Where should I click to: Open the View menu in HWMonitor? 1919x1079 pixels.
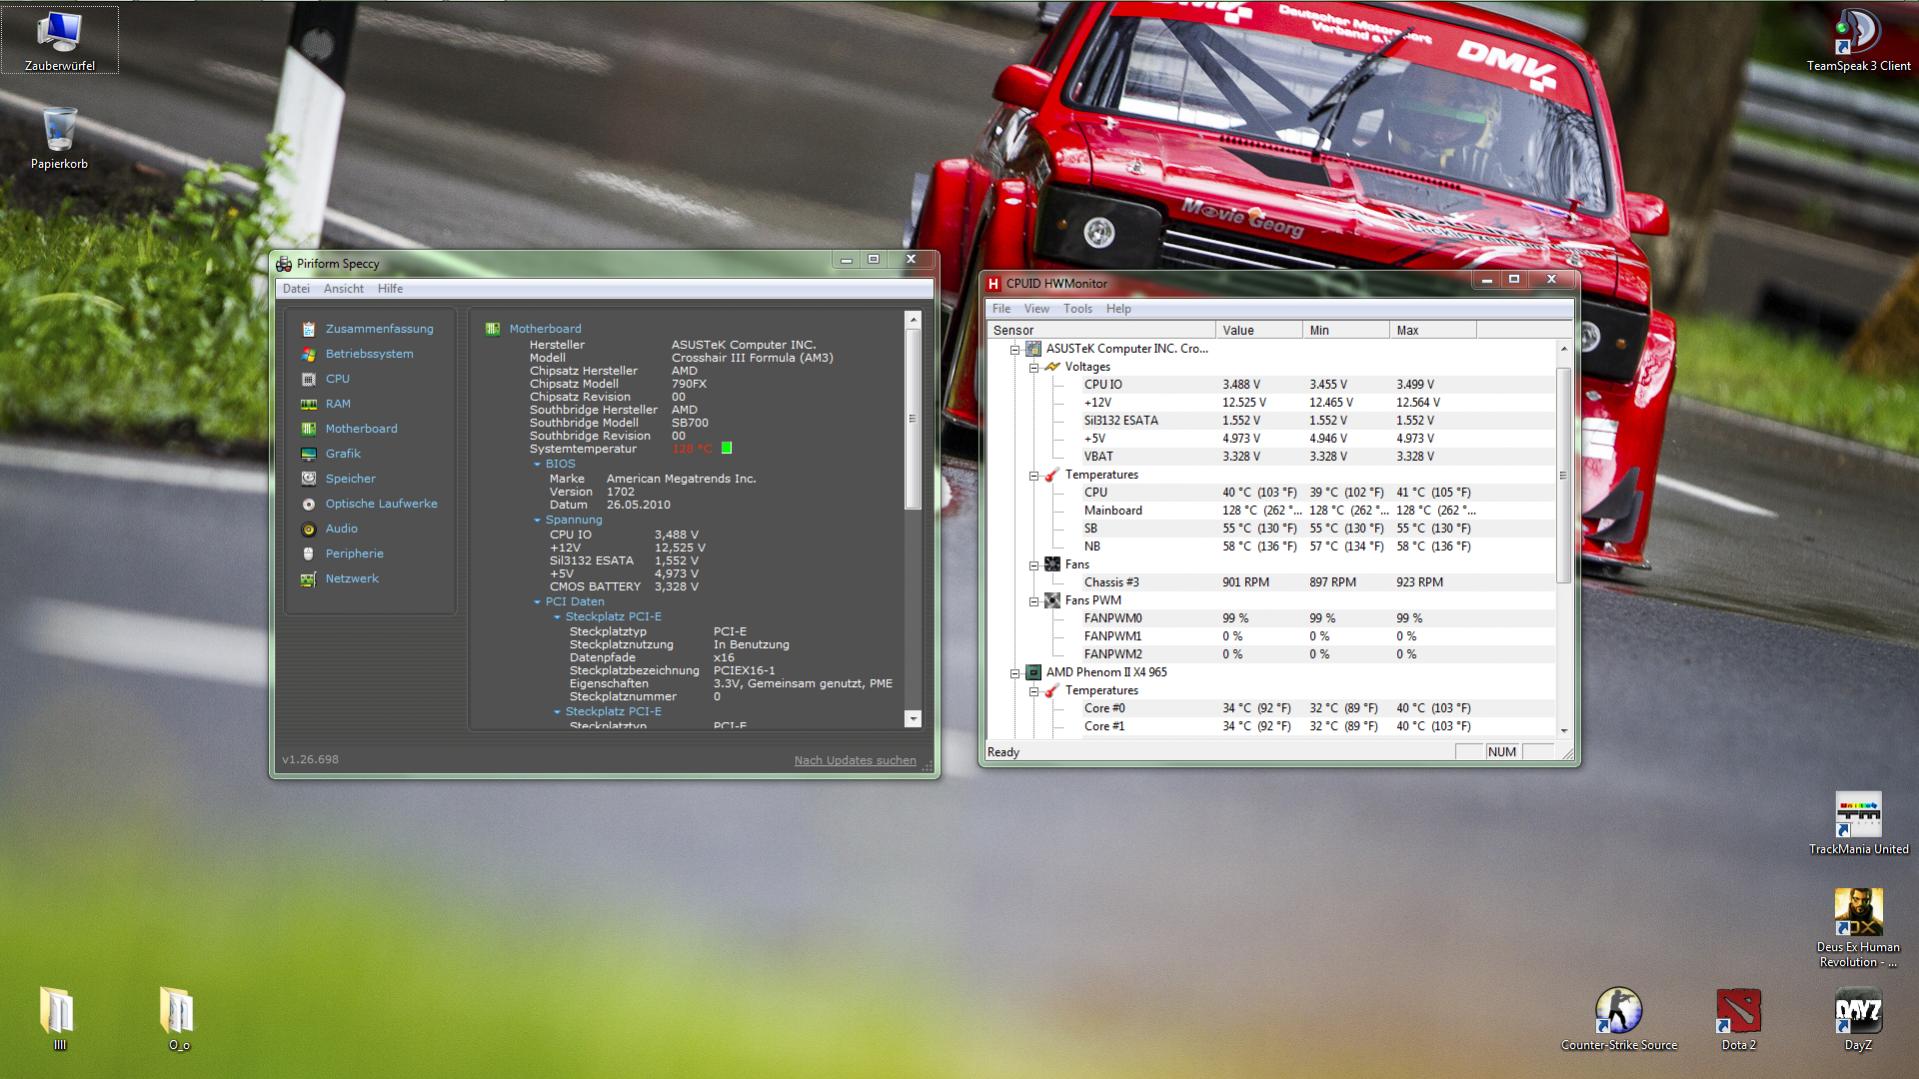tap(1036, 309)
